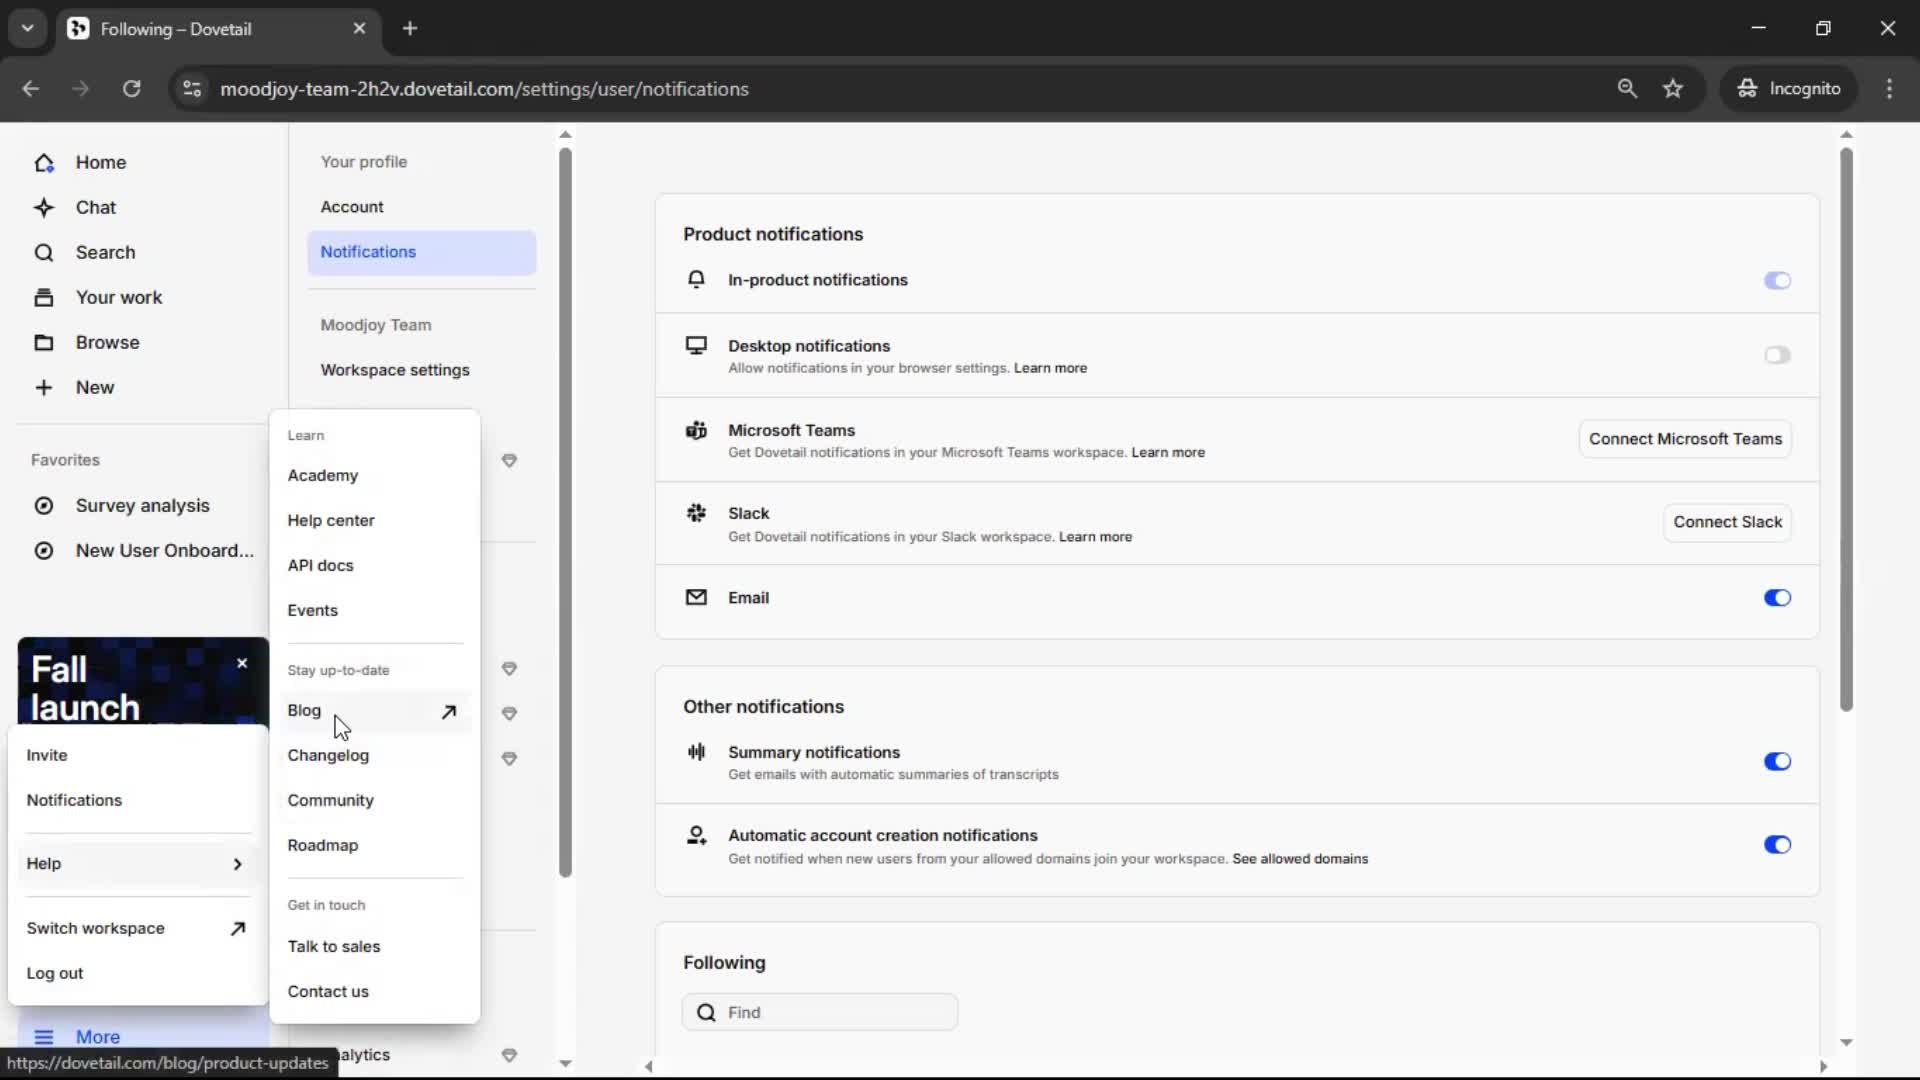1920x1080 pixels.
Task: Open Chat via sparkle icon
Action: pos(44,208)
